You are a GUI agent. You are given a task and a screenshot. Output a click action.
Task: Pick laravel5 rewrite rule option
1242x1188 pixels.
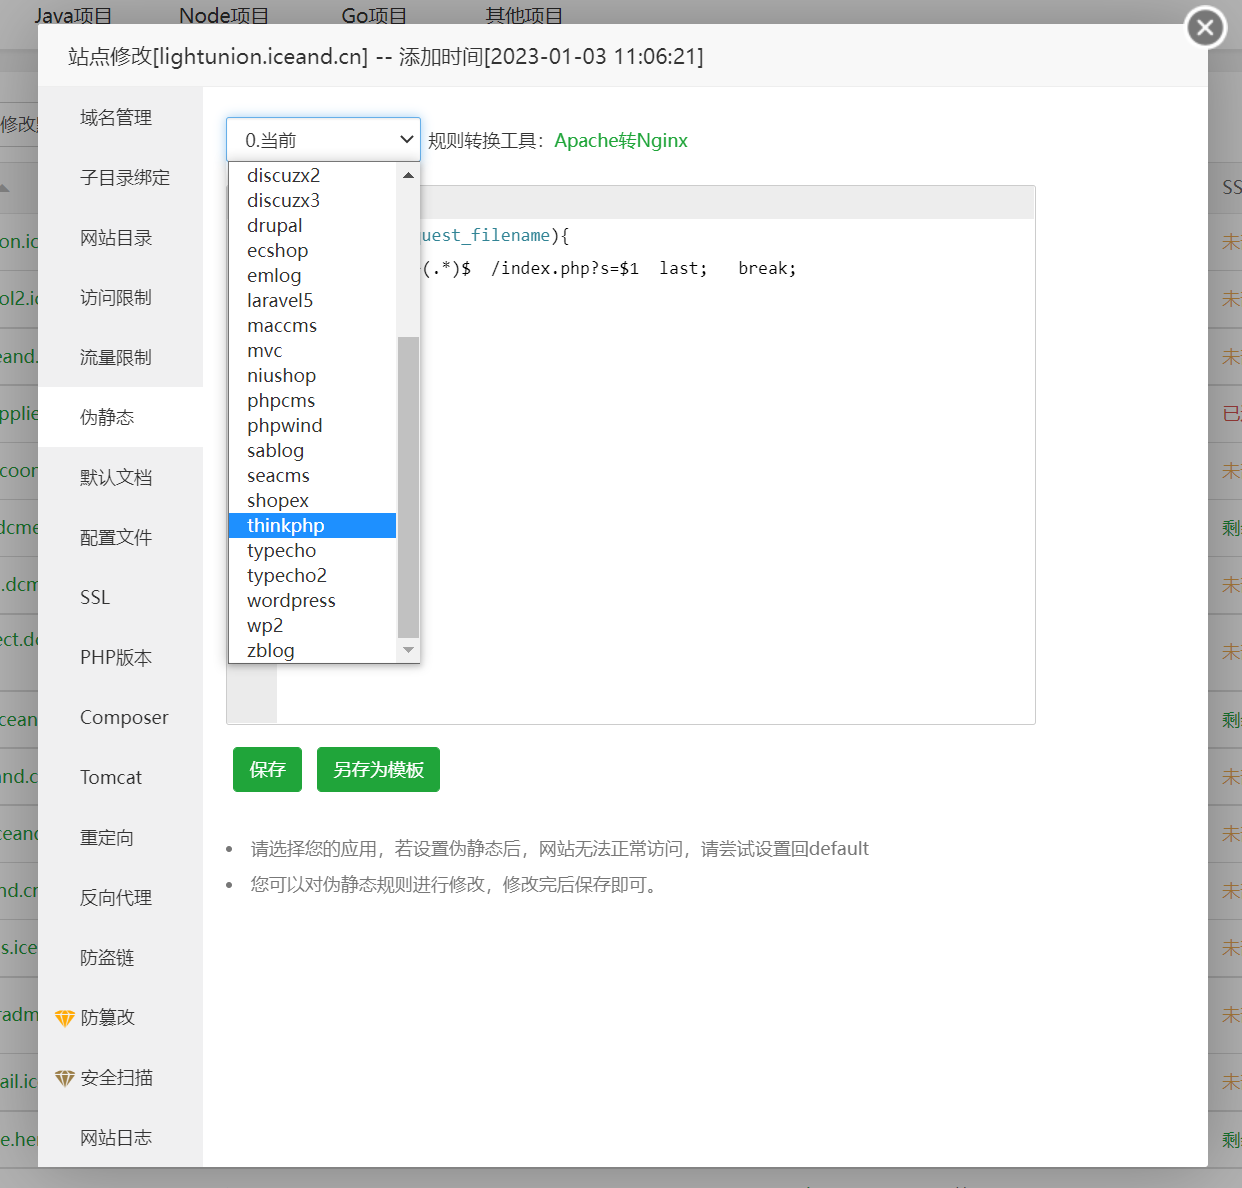(x=280, y=301)
